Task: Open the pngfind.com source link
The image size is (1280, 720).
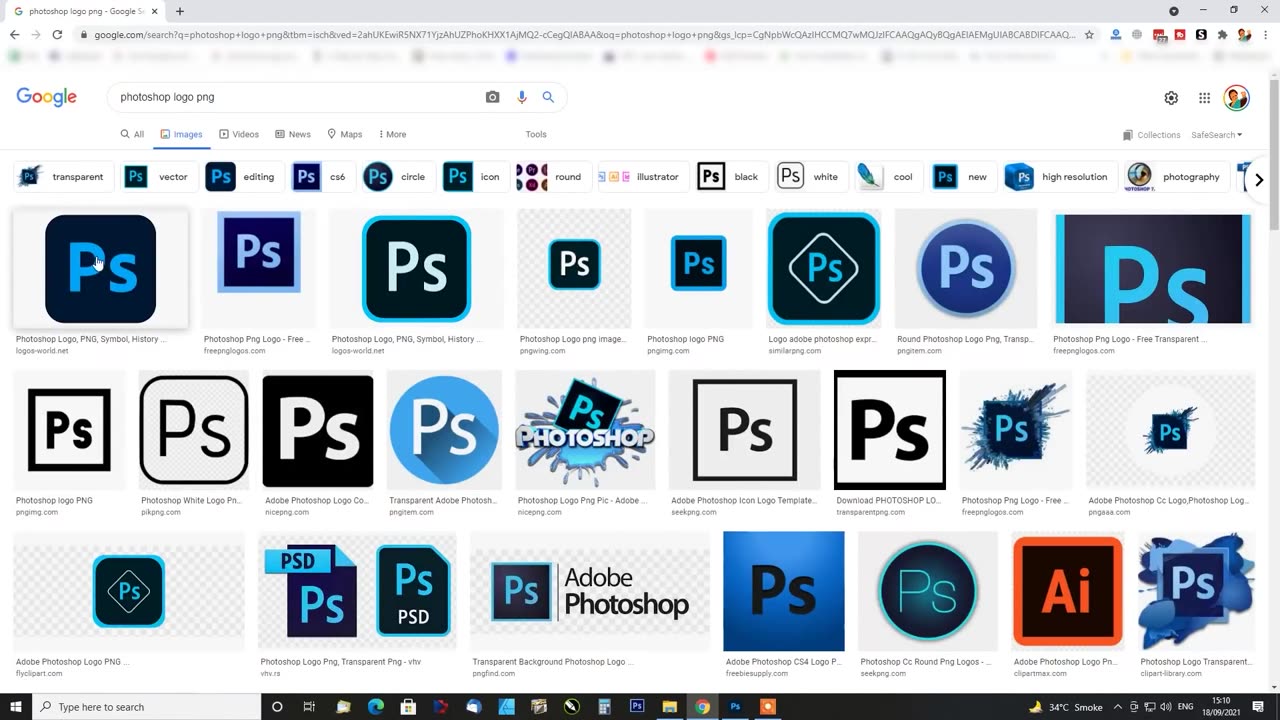Action: tap(492, 673)
